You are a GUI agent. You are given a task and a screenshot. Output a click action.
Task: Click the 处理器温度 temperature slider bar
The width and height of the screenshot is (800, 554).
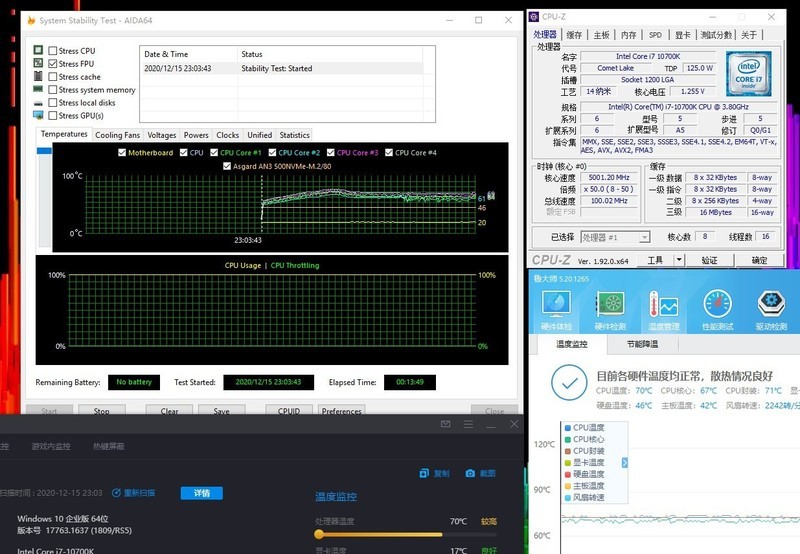378,534
